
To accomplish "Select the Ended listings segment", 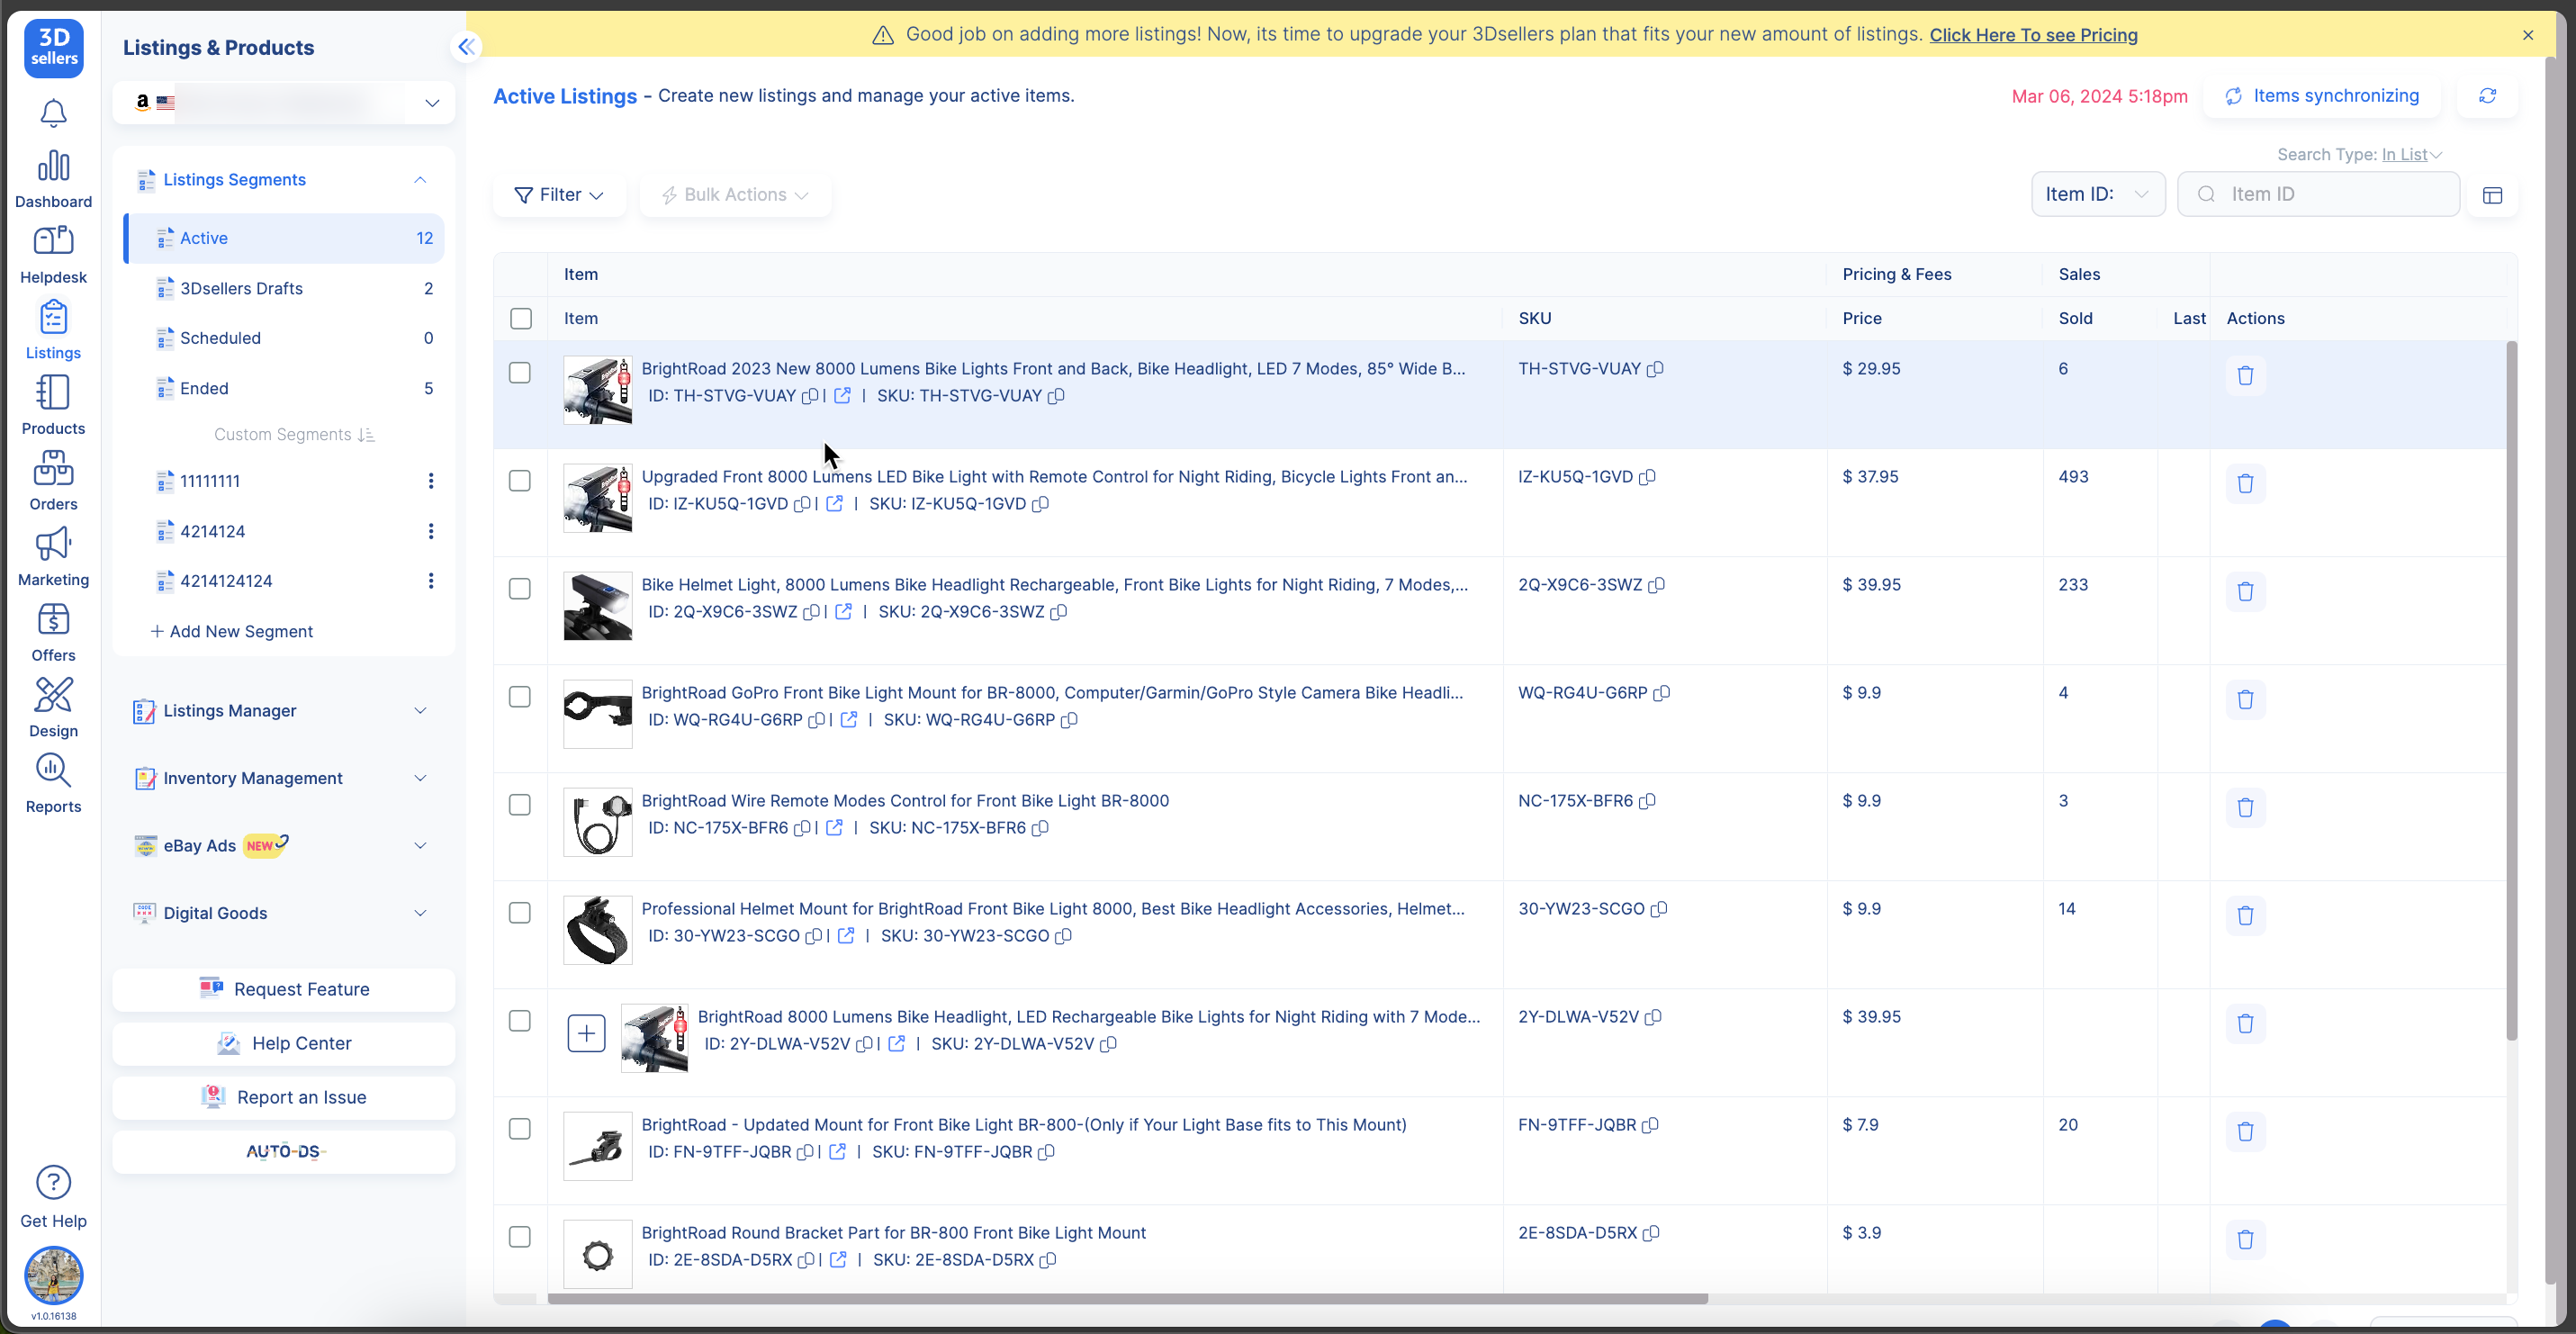I will tap(284, 389).
